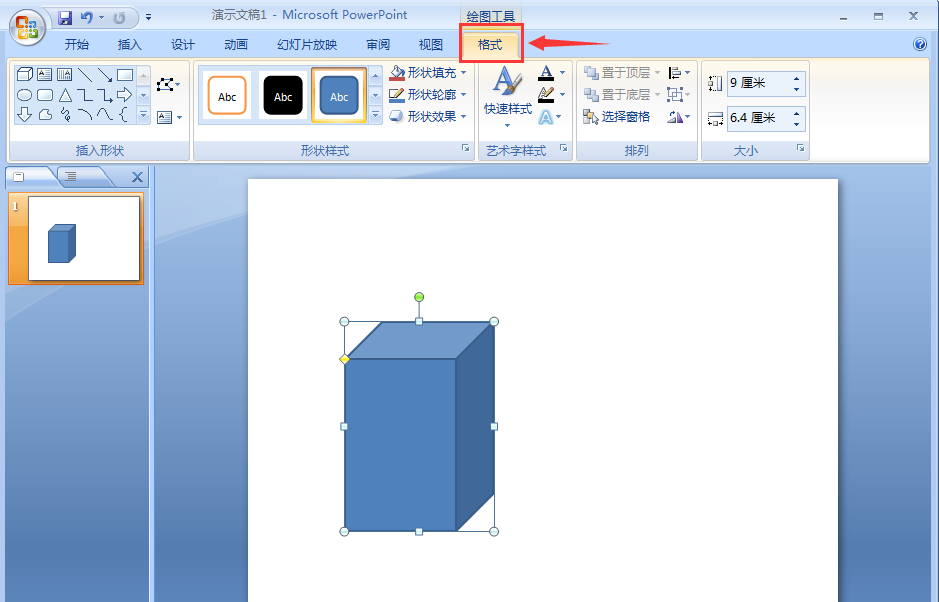Open the 选择窗格 selection pane
939x602 pixels.
tap(618, 117)
